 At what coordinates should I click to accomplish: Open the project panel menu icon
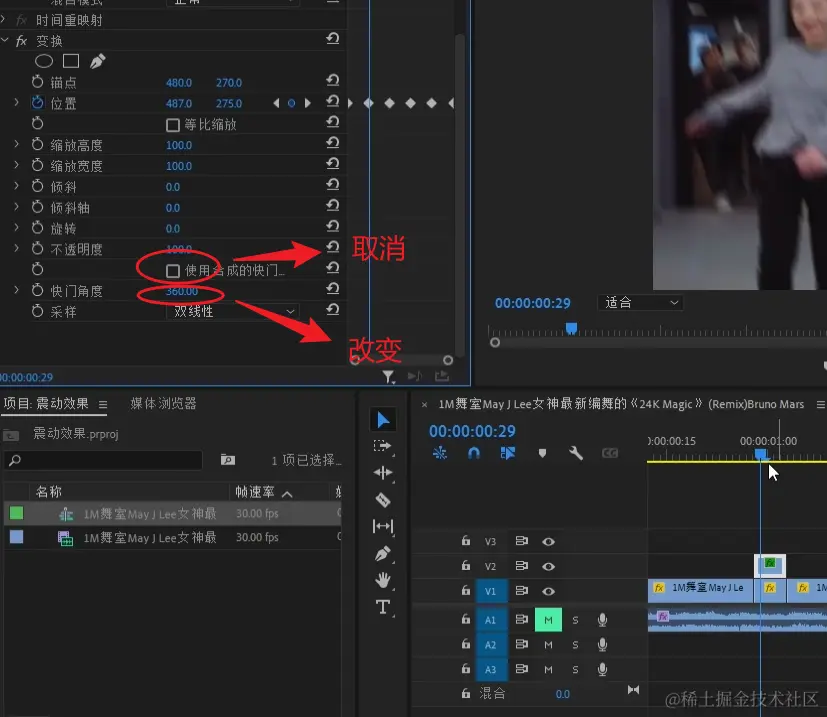tap(103, 405)
